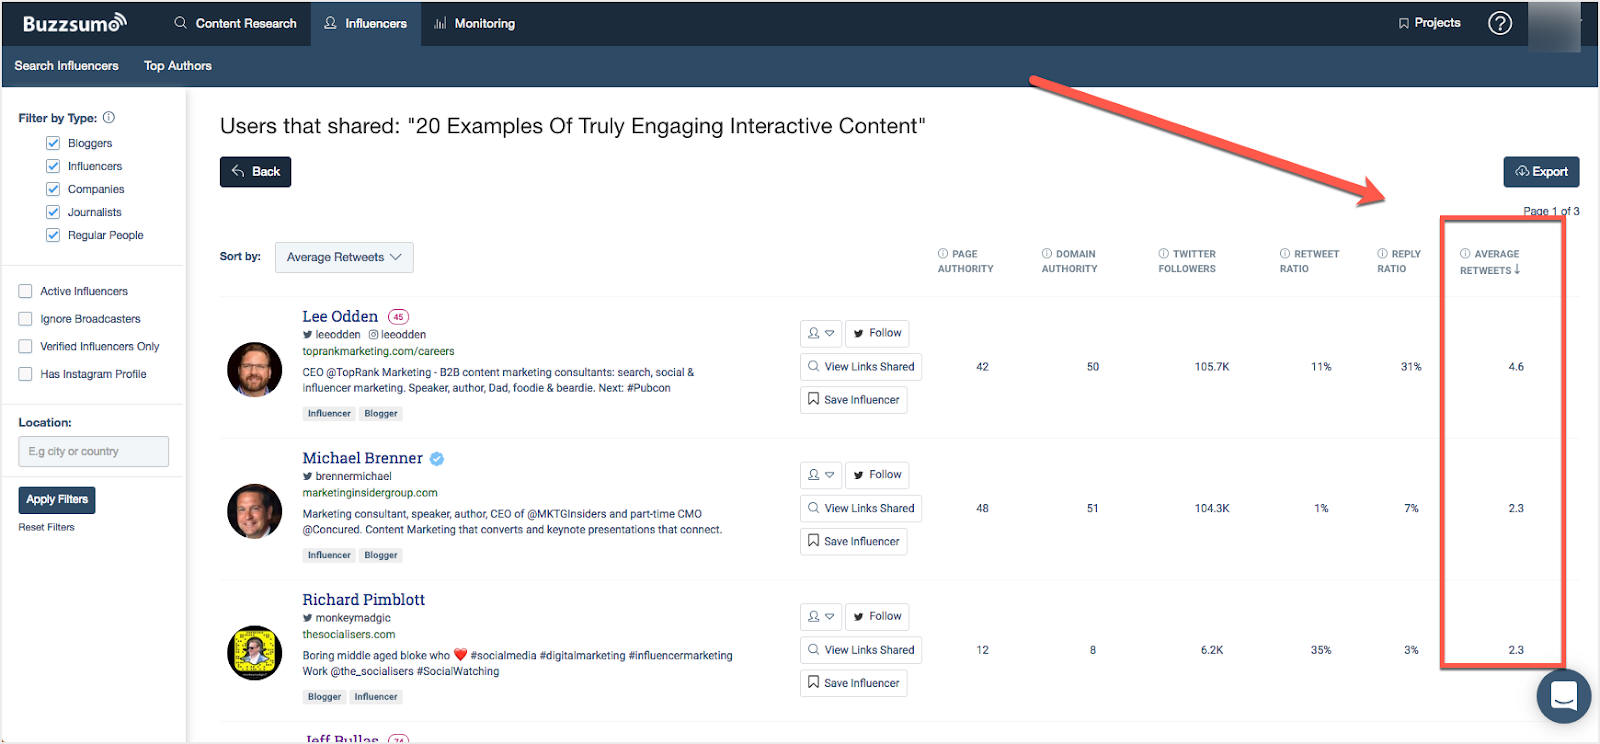Click the Buzzsumo logo
1600x744 pixels.
[x=74, y=22]
